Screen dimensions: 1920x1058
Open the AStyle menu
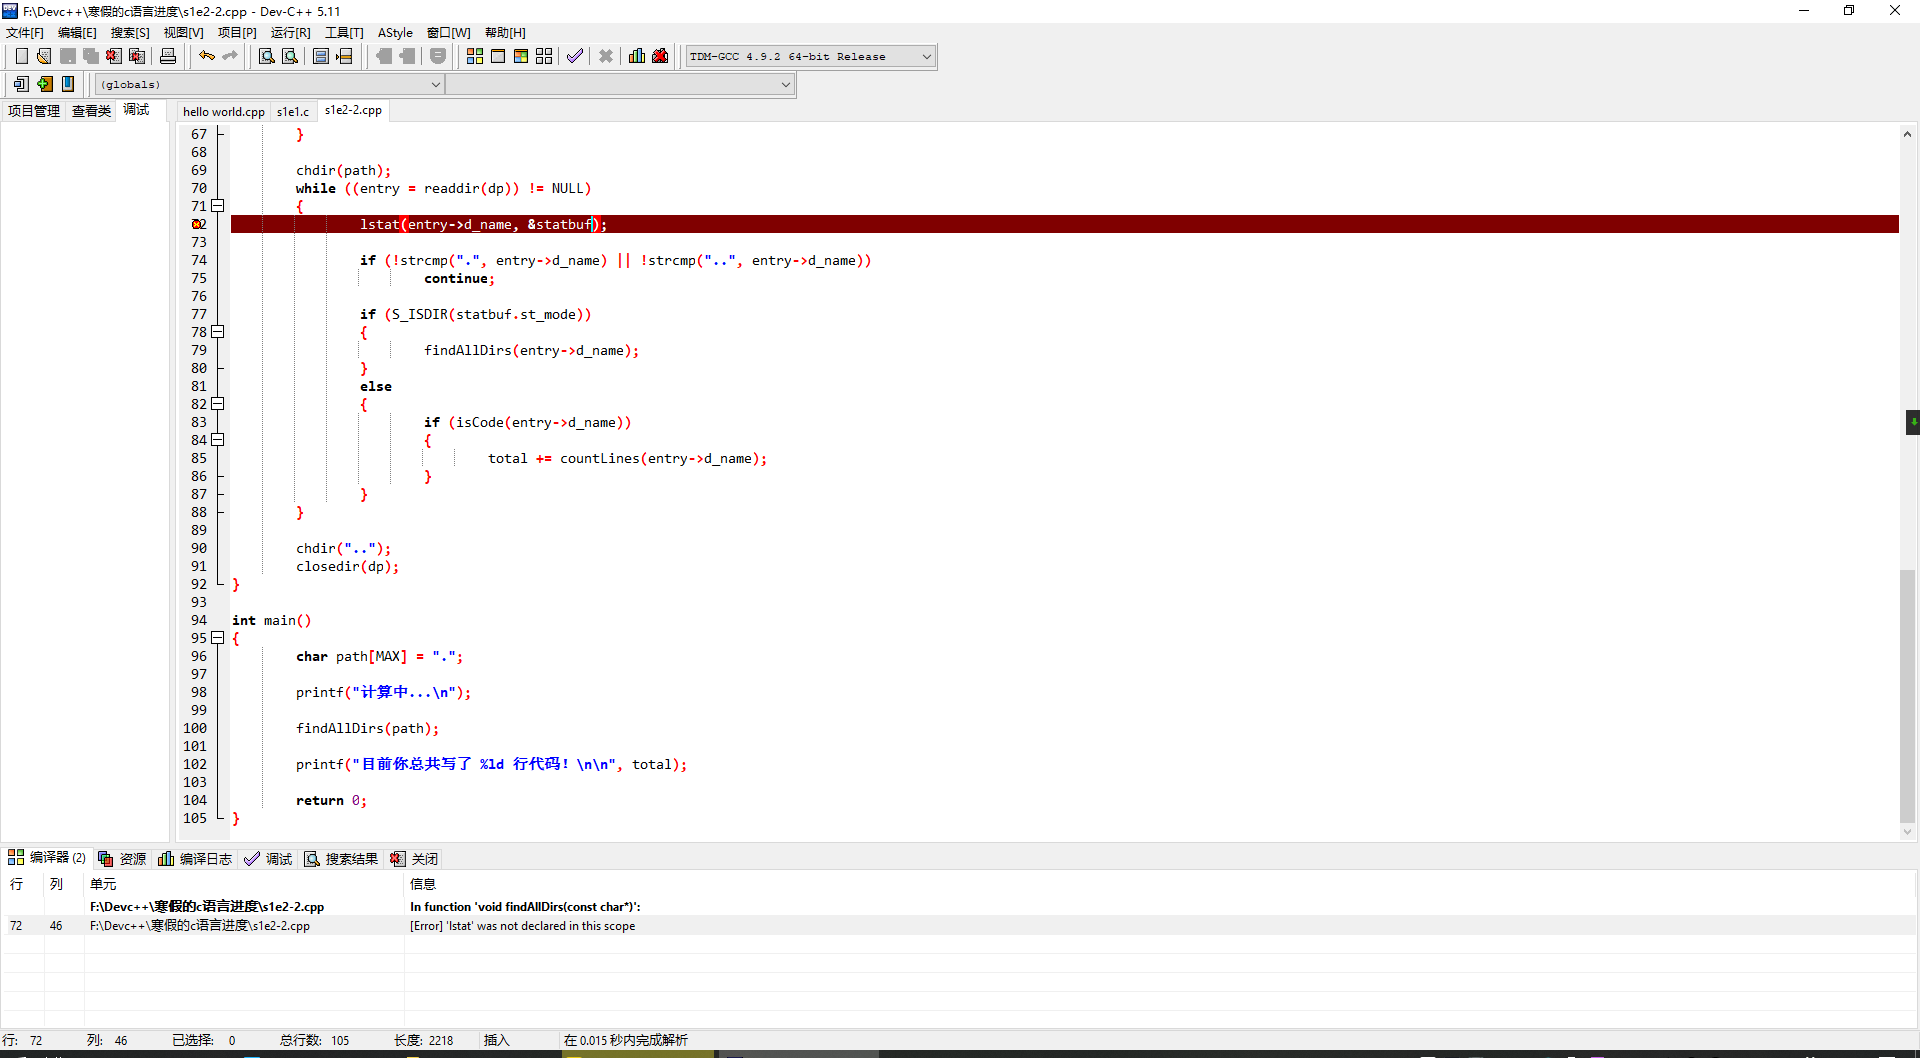[395, 33]
